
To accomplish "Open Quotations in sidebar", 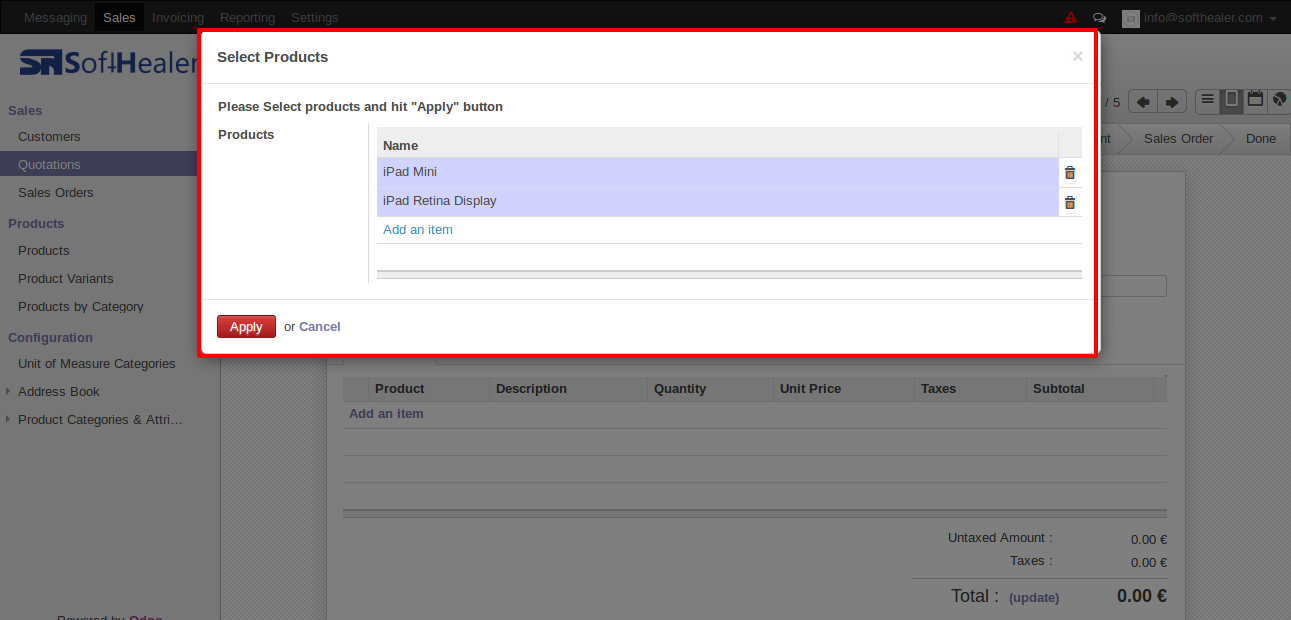I will [x=49, y=165].
